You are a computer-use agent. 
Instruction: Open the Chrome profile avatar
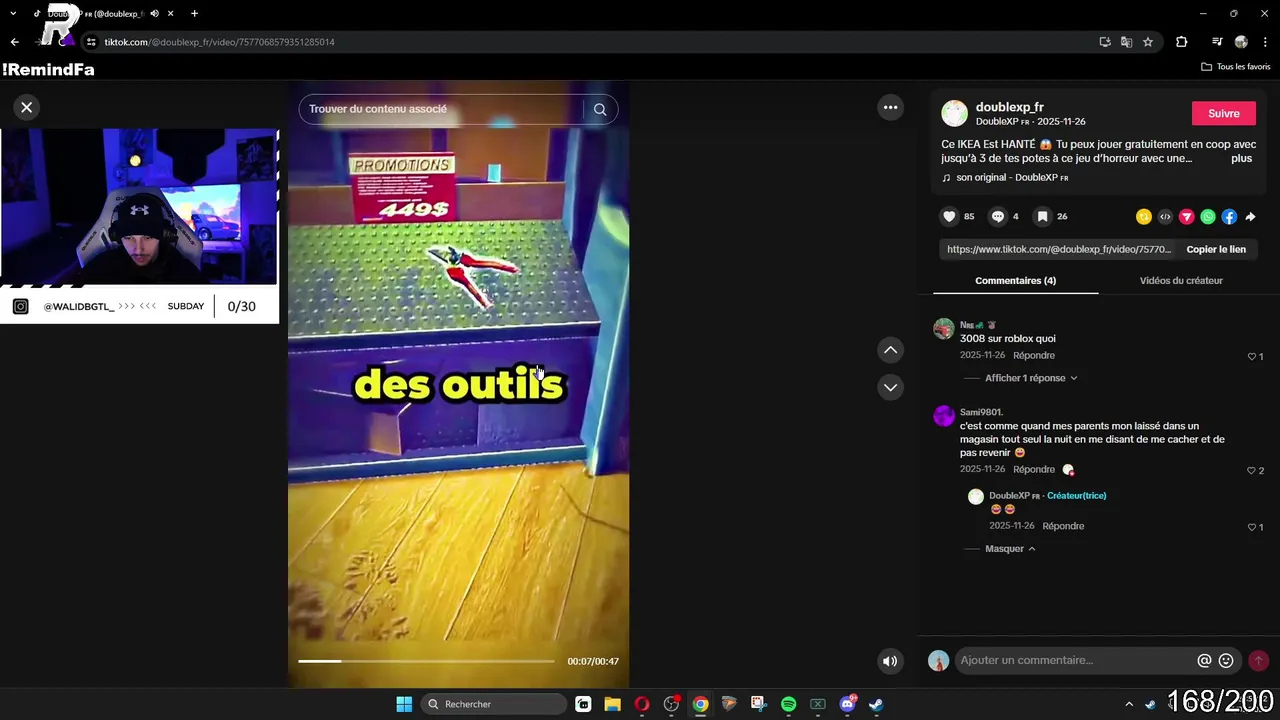[x=1241, y=42]
